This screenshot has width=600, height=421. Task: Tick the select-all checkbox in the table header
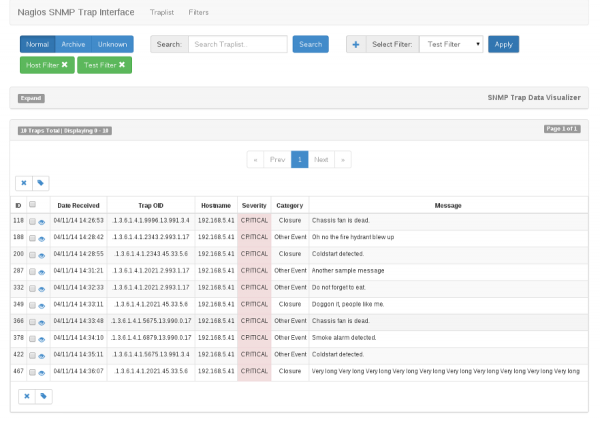tap(32, 204)
